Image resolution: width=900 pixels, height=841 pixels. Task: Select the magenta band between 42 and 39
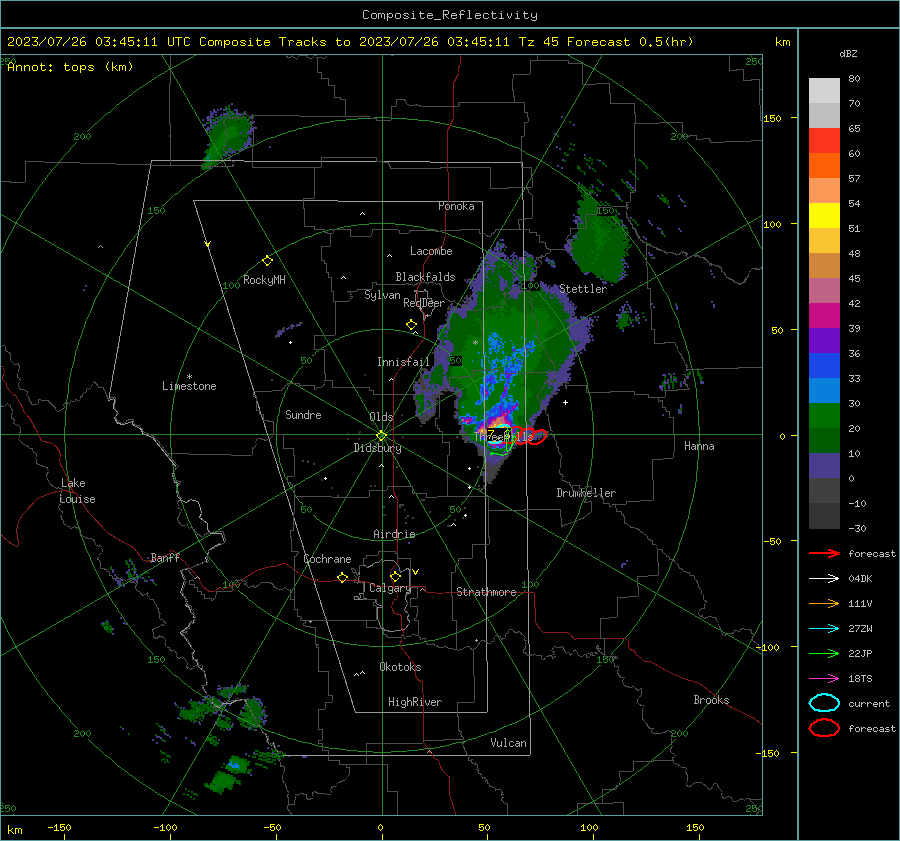(824, 316)
